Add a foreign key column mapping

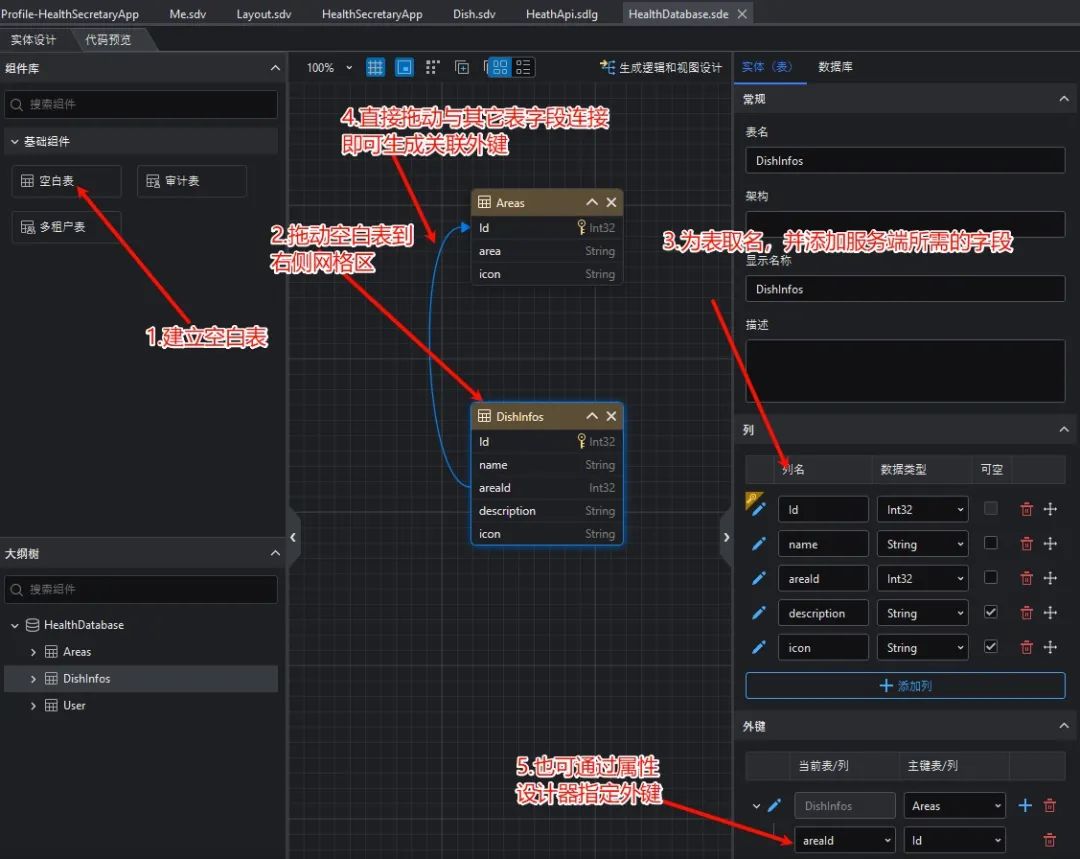[x=1025, y=805]
